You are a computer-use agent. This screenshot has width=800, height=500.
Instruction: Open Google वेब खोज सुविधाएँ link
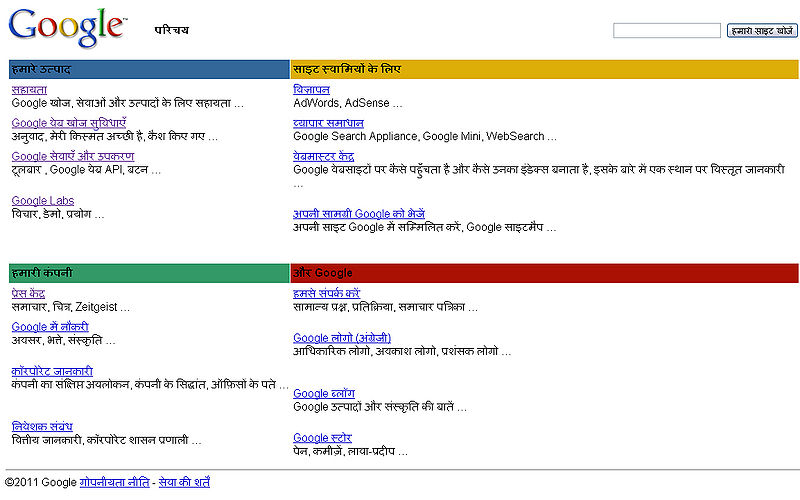[69, 123]
